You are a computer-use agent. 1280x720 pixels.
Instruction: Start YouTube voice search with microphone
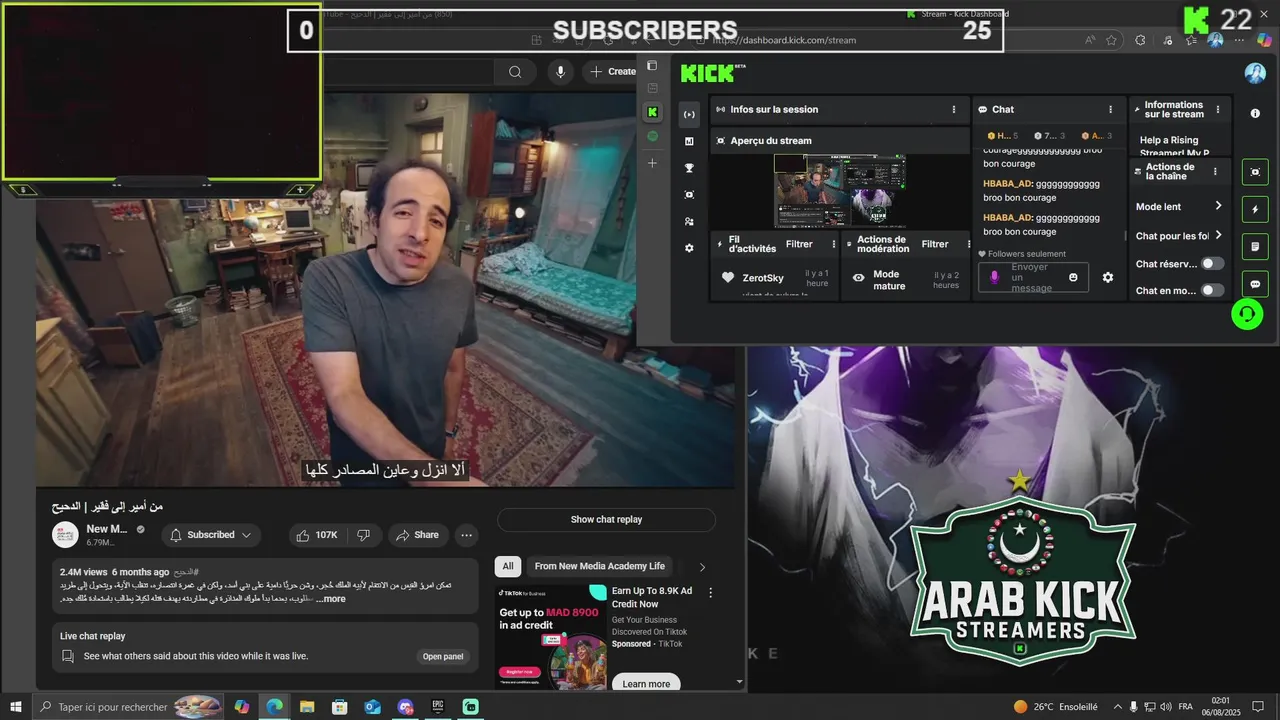click(x=560, y=71)
